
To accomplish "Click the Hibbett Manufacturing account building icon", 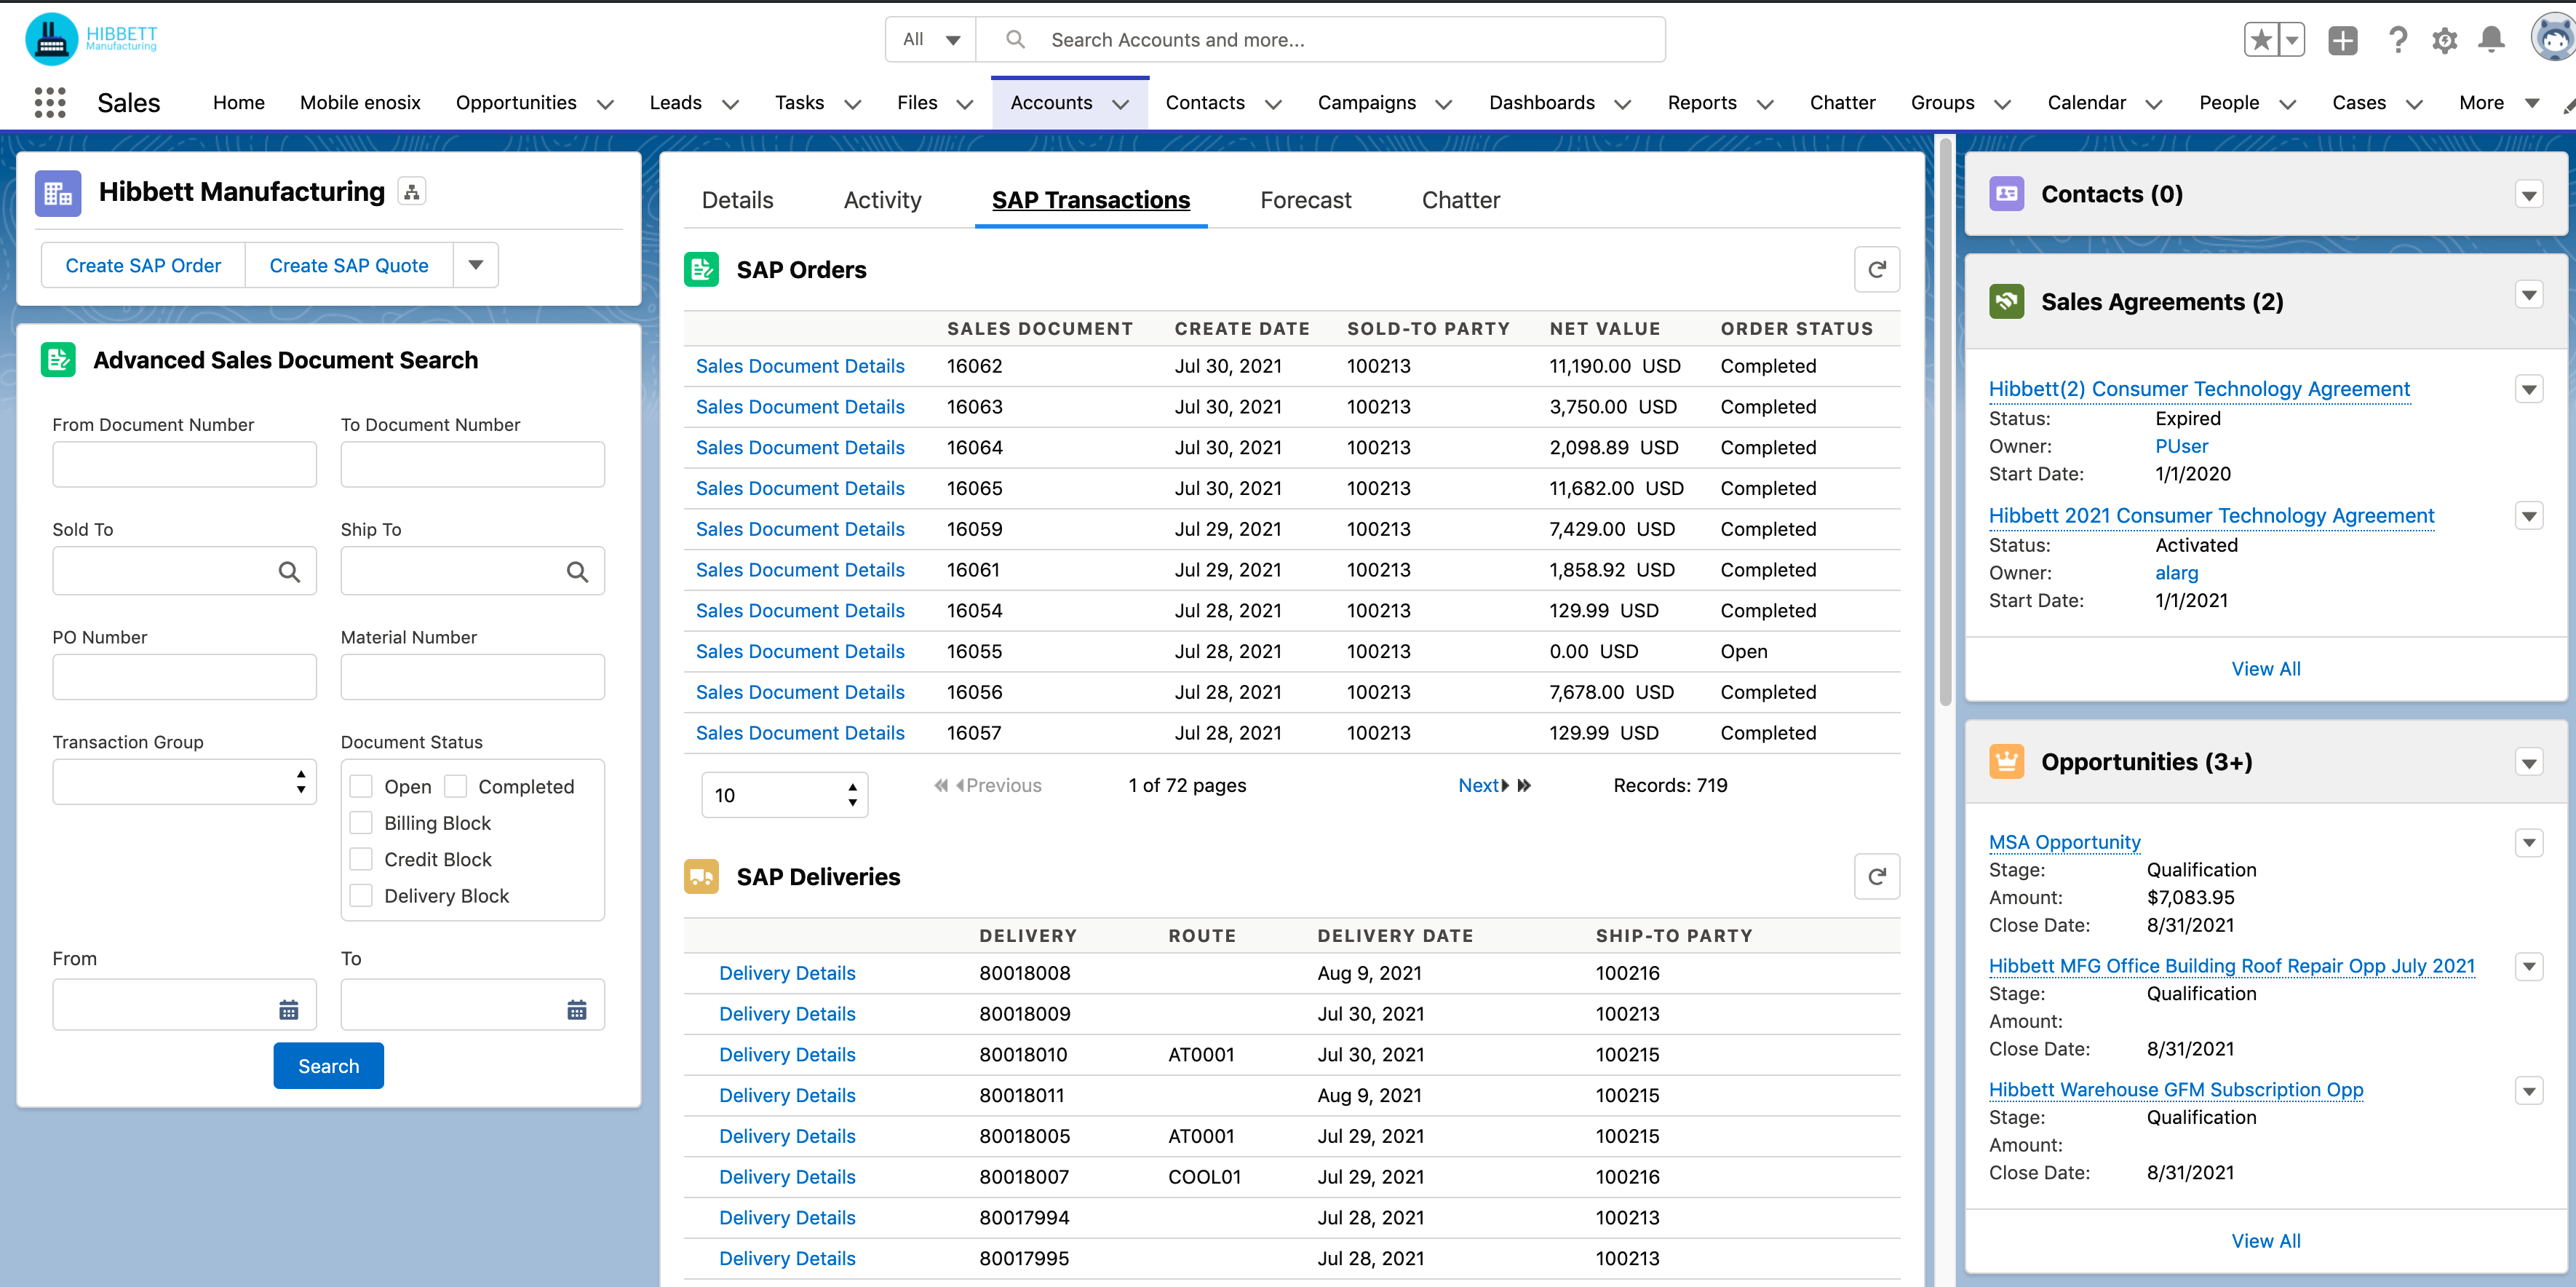I will pos(58,192).
